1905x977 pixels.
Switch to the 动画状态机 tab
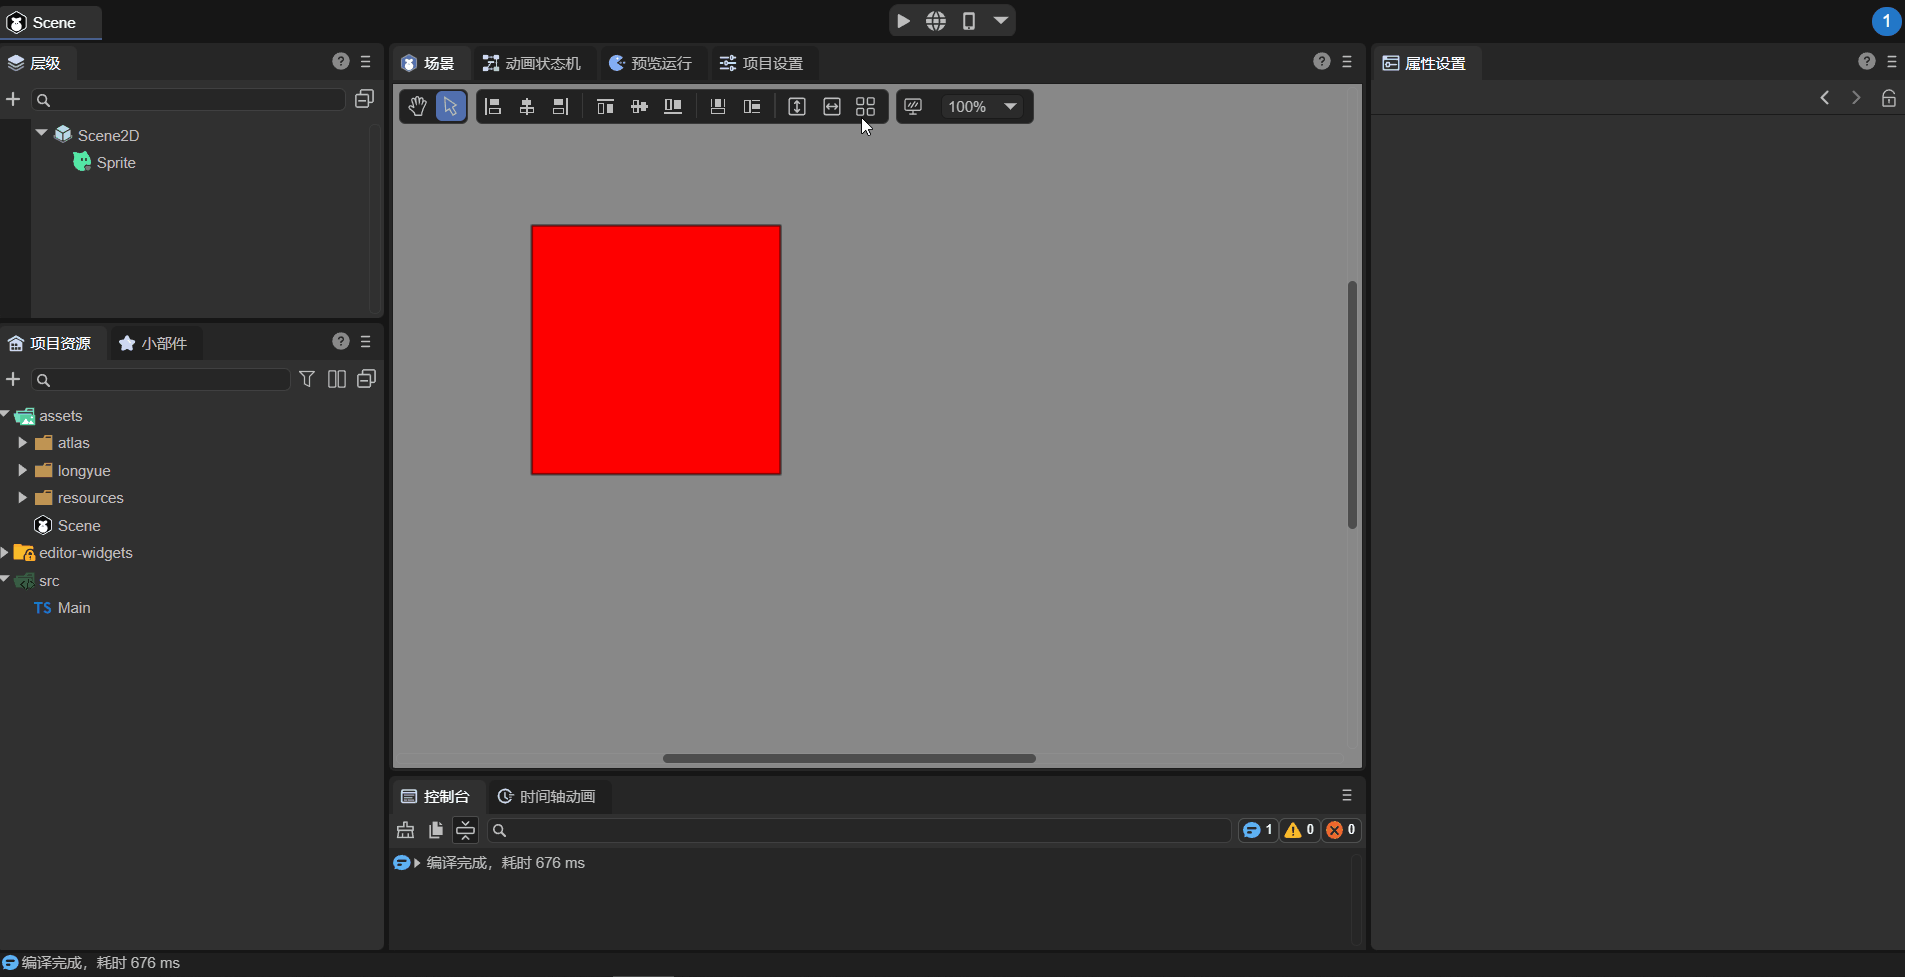[x=532, y=63]
